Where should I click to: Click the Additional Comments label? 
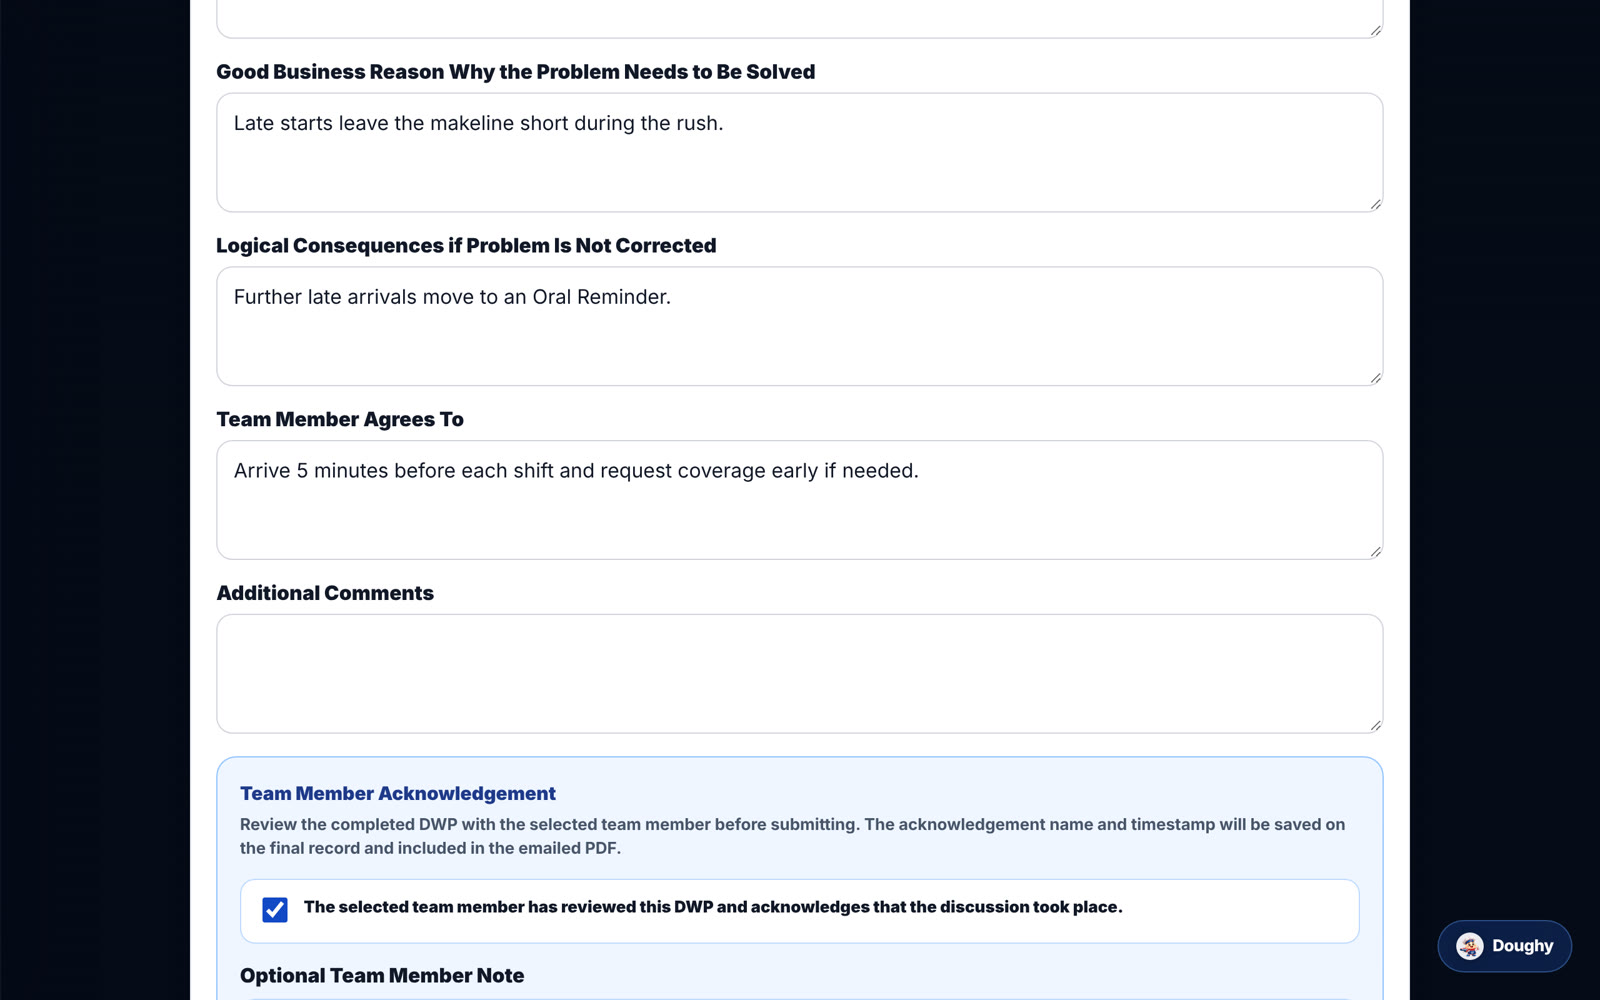pos(325,593)
